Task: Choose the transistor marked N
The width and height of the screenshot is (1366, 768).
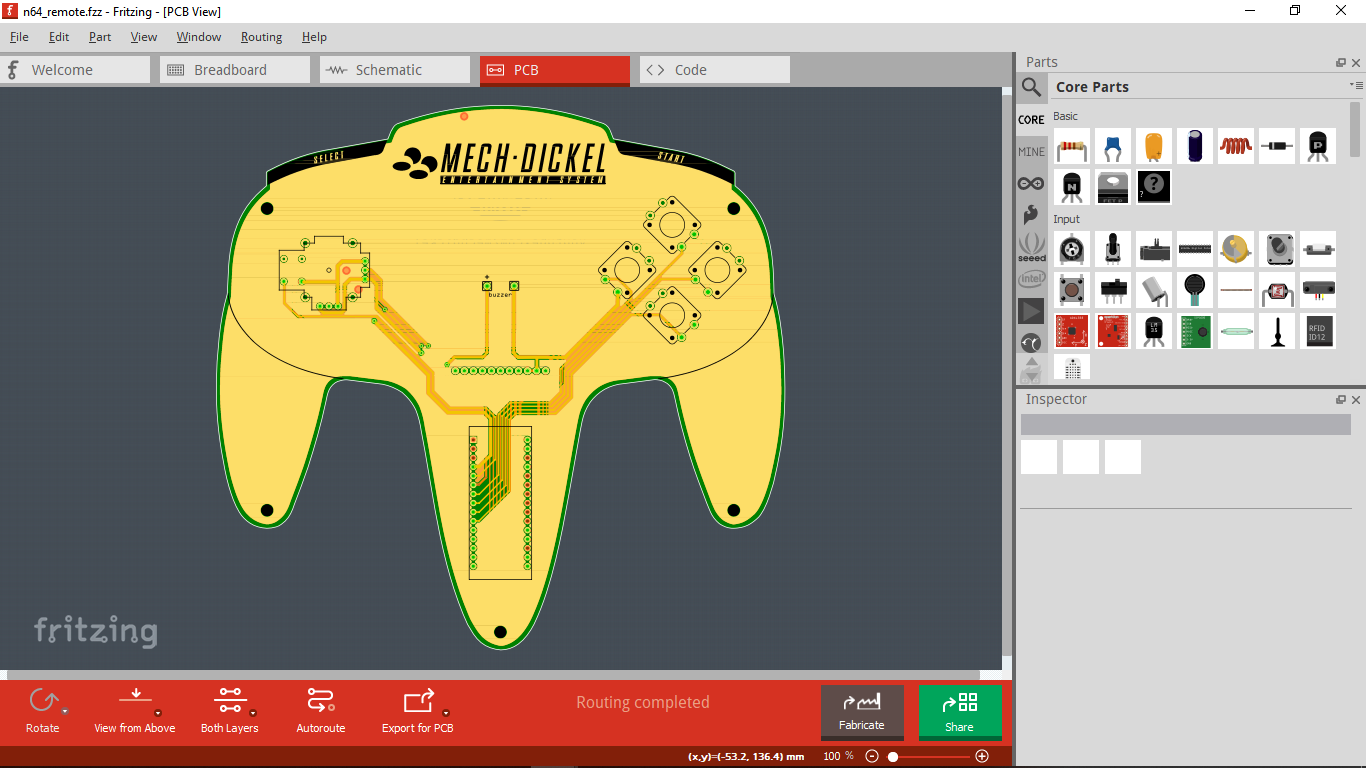Action: pos(1073,186)
